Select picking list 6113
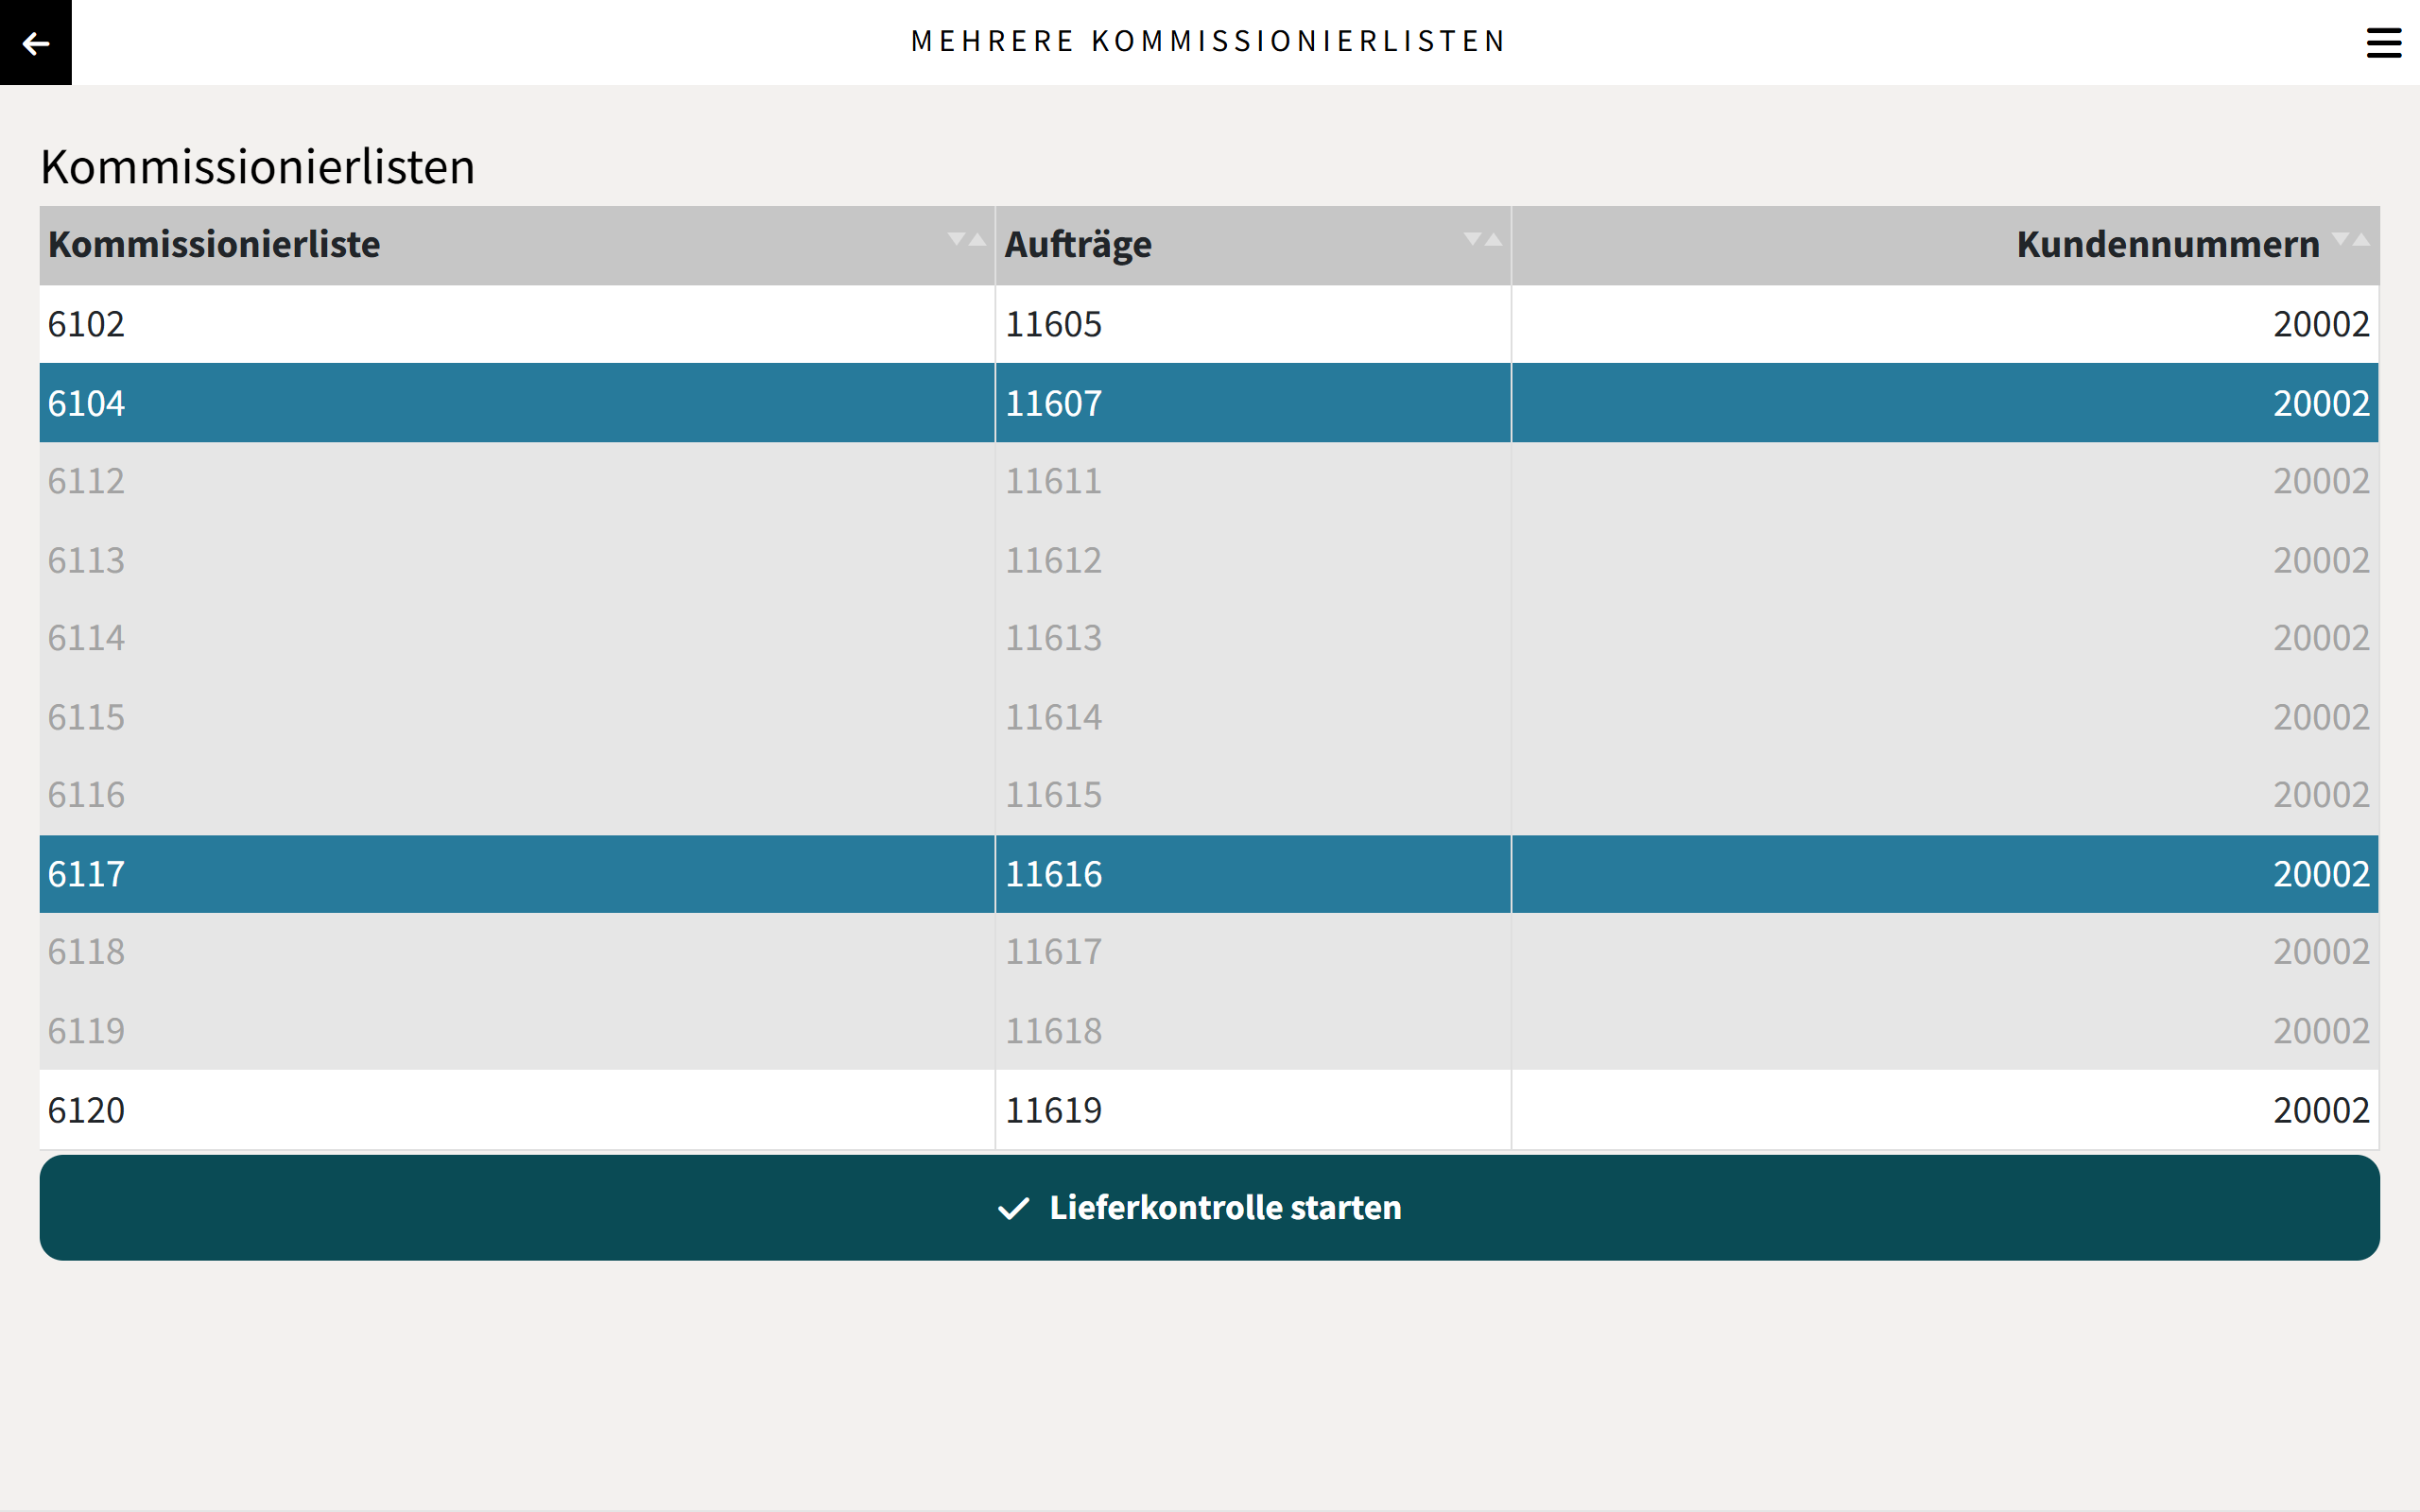This screenshot has height=1512, width=2420. click(1209, 560)
